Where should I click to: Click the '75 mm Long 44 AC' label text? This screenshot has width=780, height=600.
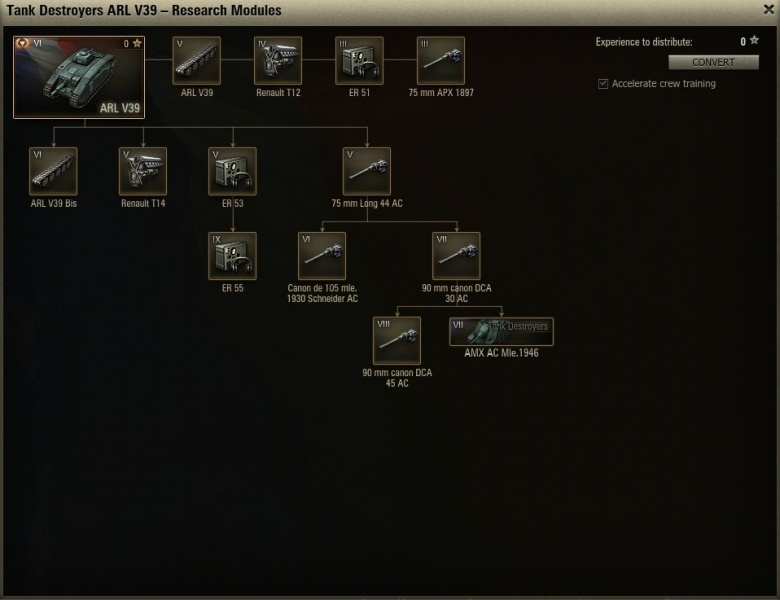(367, 203)
